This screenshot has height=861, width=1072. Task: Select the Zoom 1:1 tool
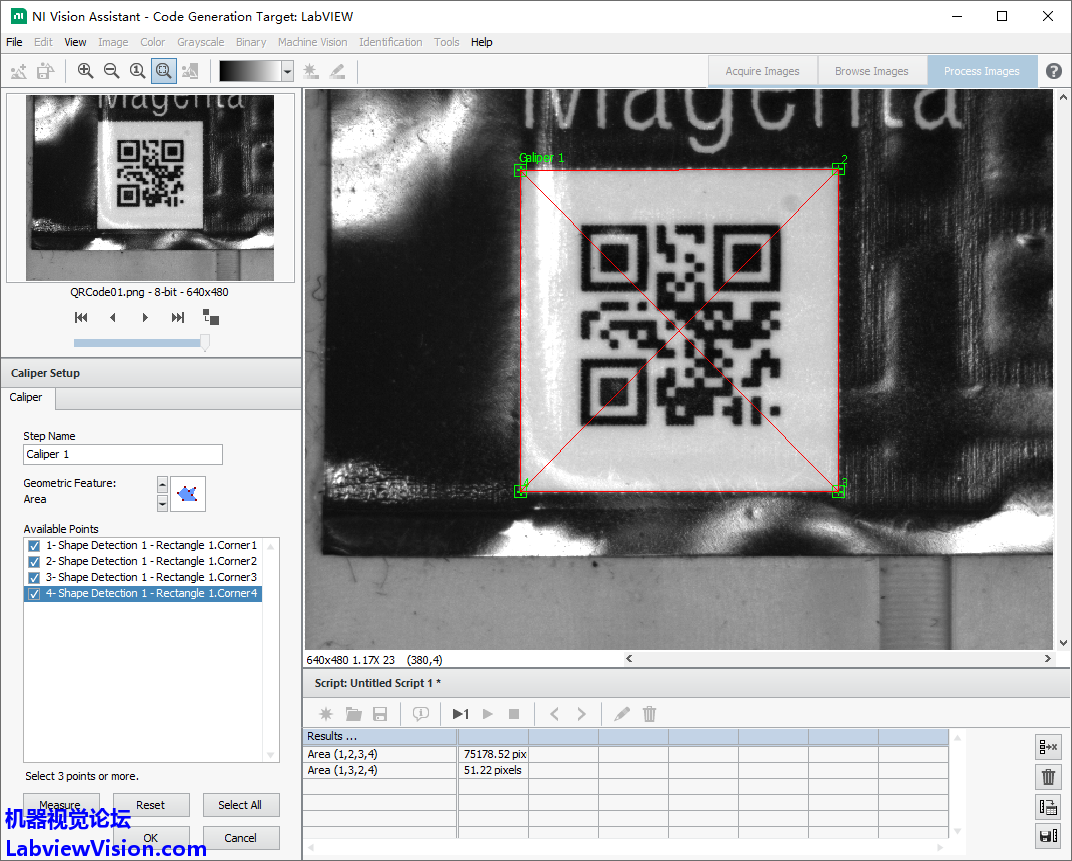[x=137, y=71]
